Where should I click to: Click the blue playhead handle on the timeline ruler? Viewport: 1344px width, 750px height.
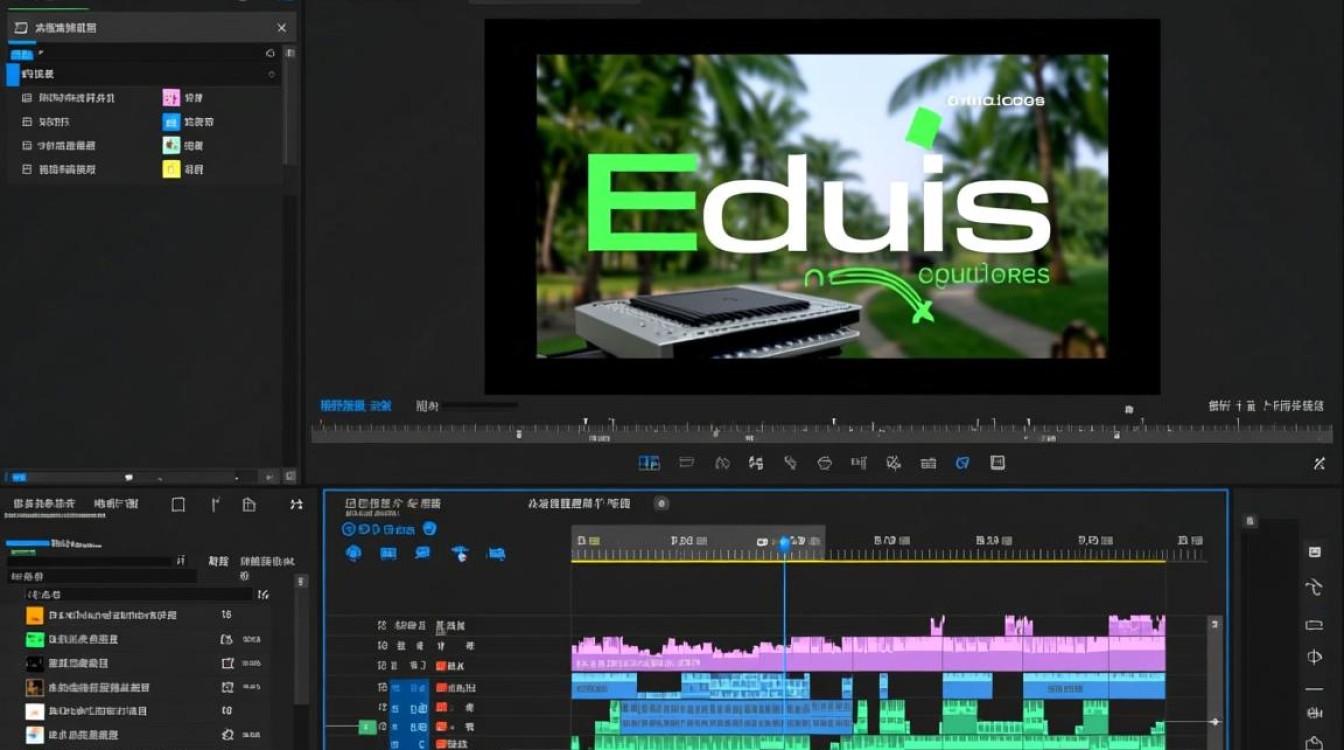(x=784, y=544)
